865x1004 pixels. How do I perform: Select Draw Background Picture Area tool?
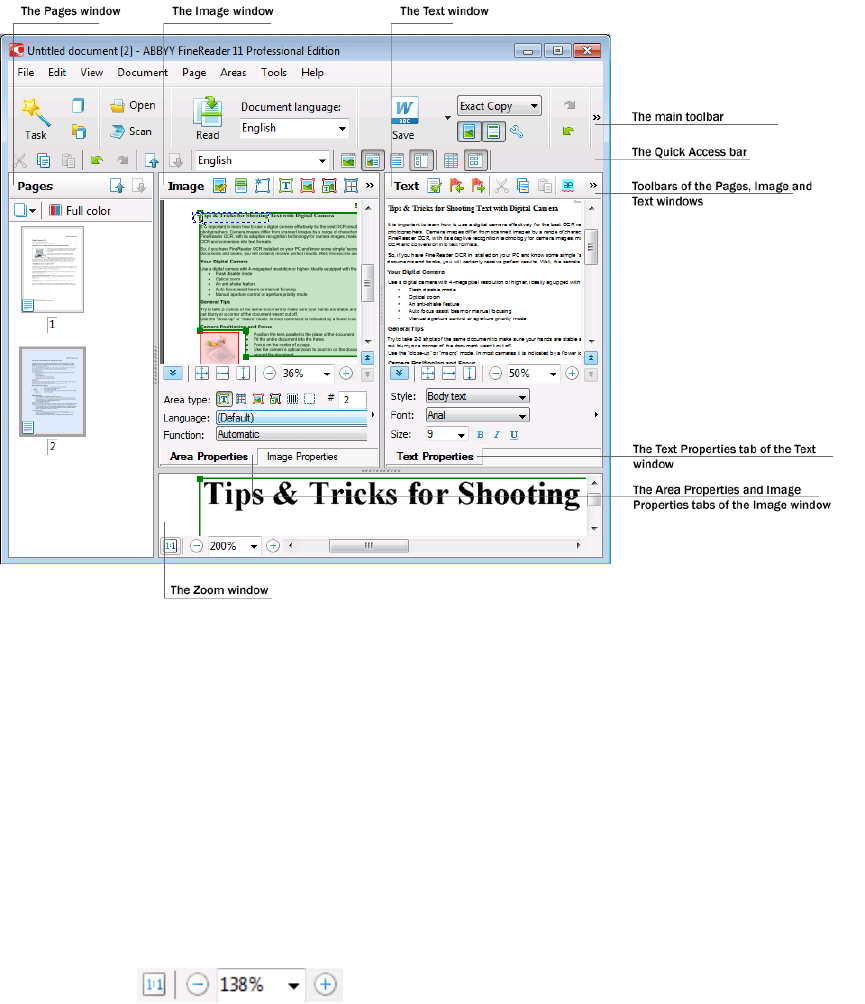[329, 186]
